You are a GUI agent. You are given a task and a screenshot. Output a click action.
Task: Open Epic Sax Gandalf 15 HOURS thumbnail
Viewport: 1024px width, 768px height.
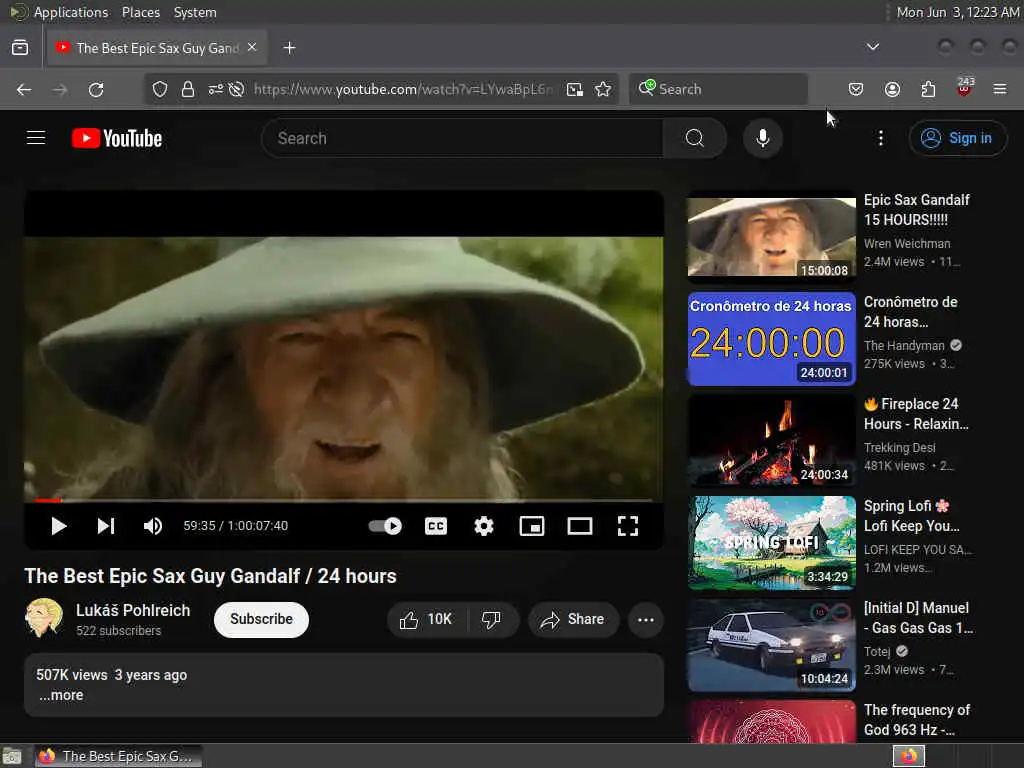(771, 236)
